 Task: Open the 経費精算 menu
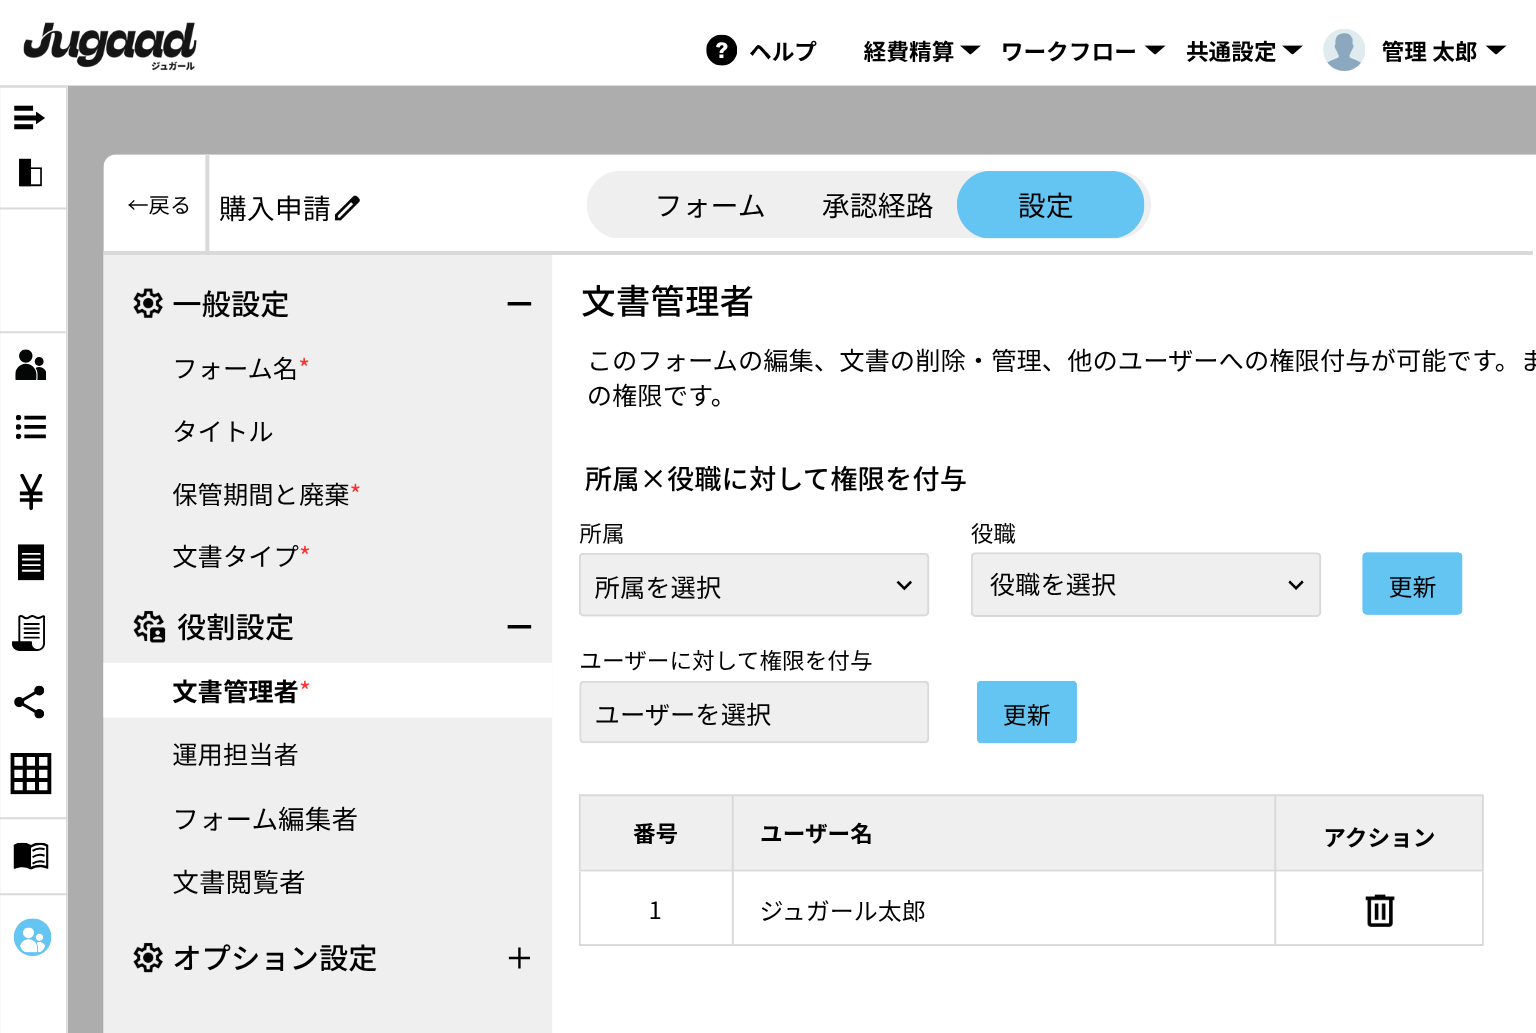[921, 51]
